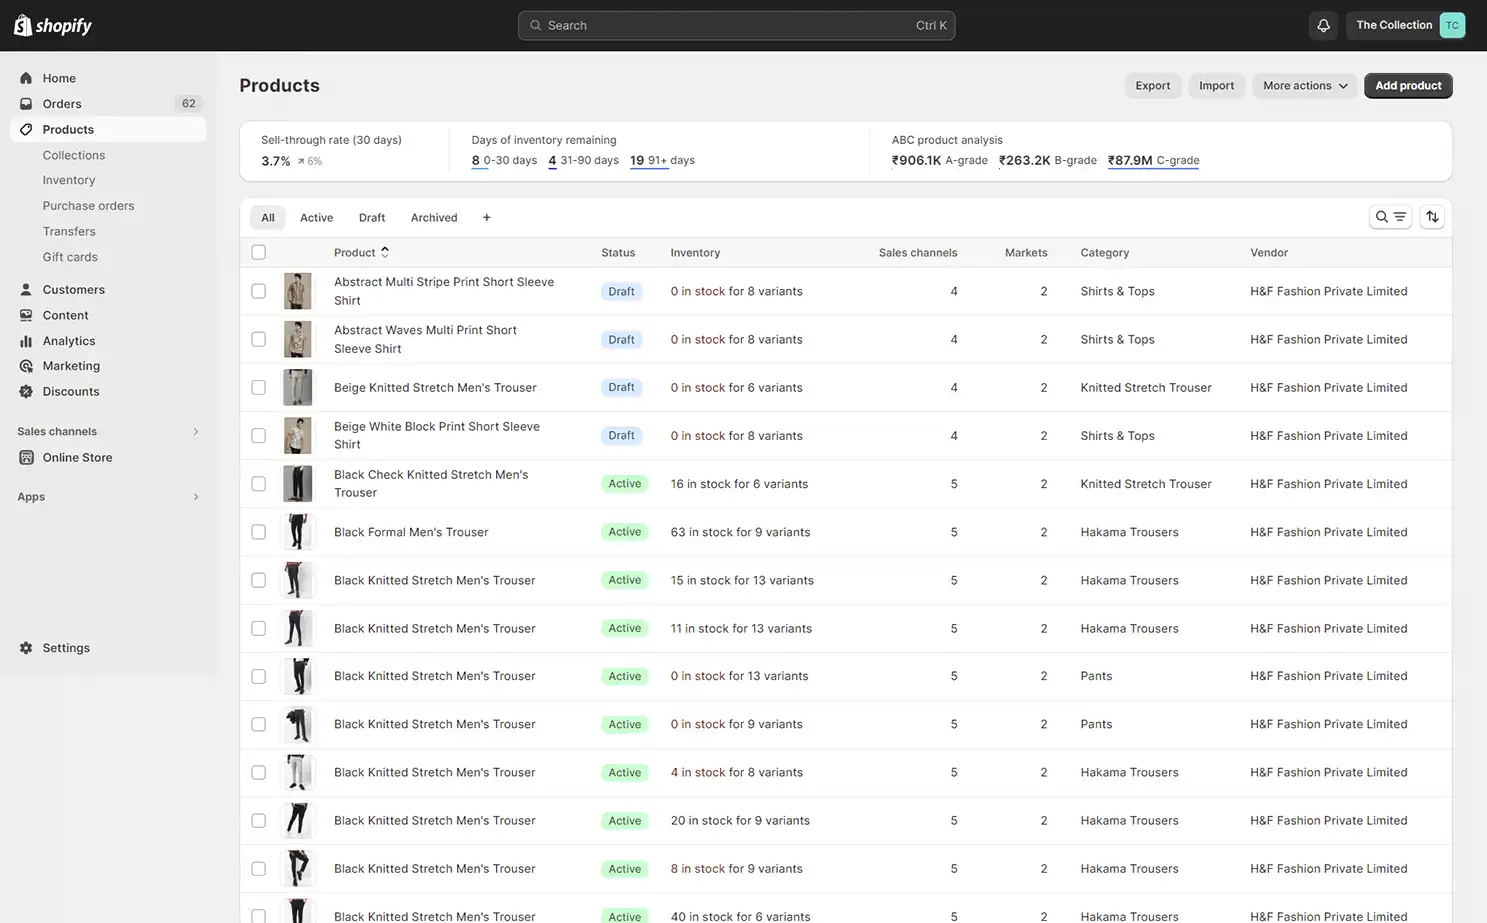Check the Black Formal Men's Trouser row

[258, 531]
